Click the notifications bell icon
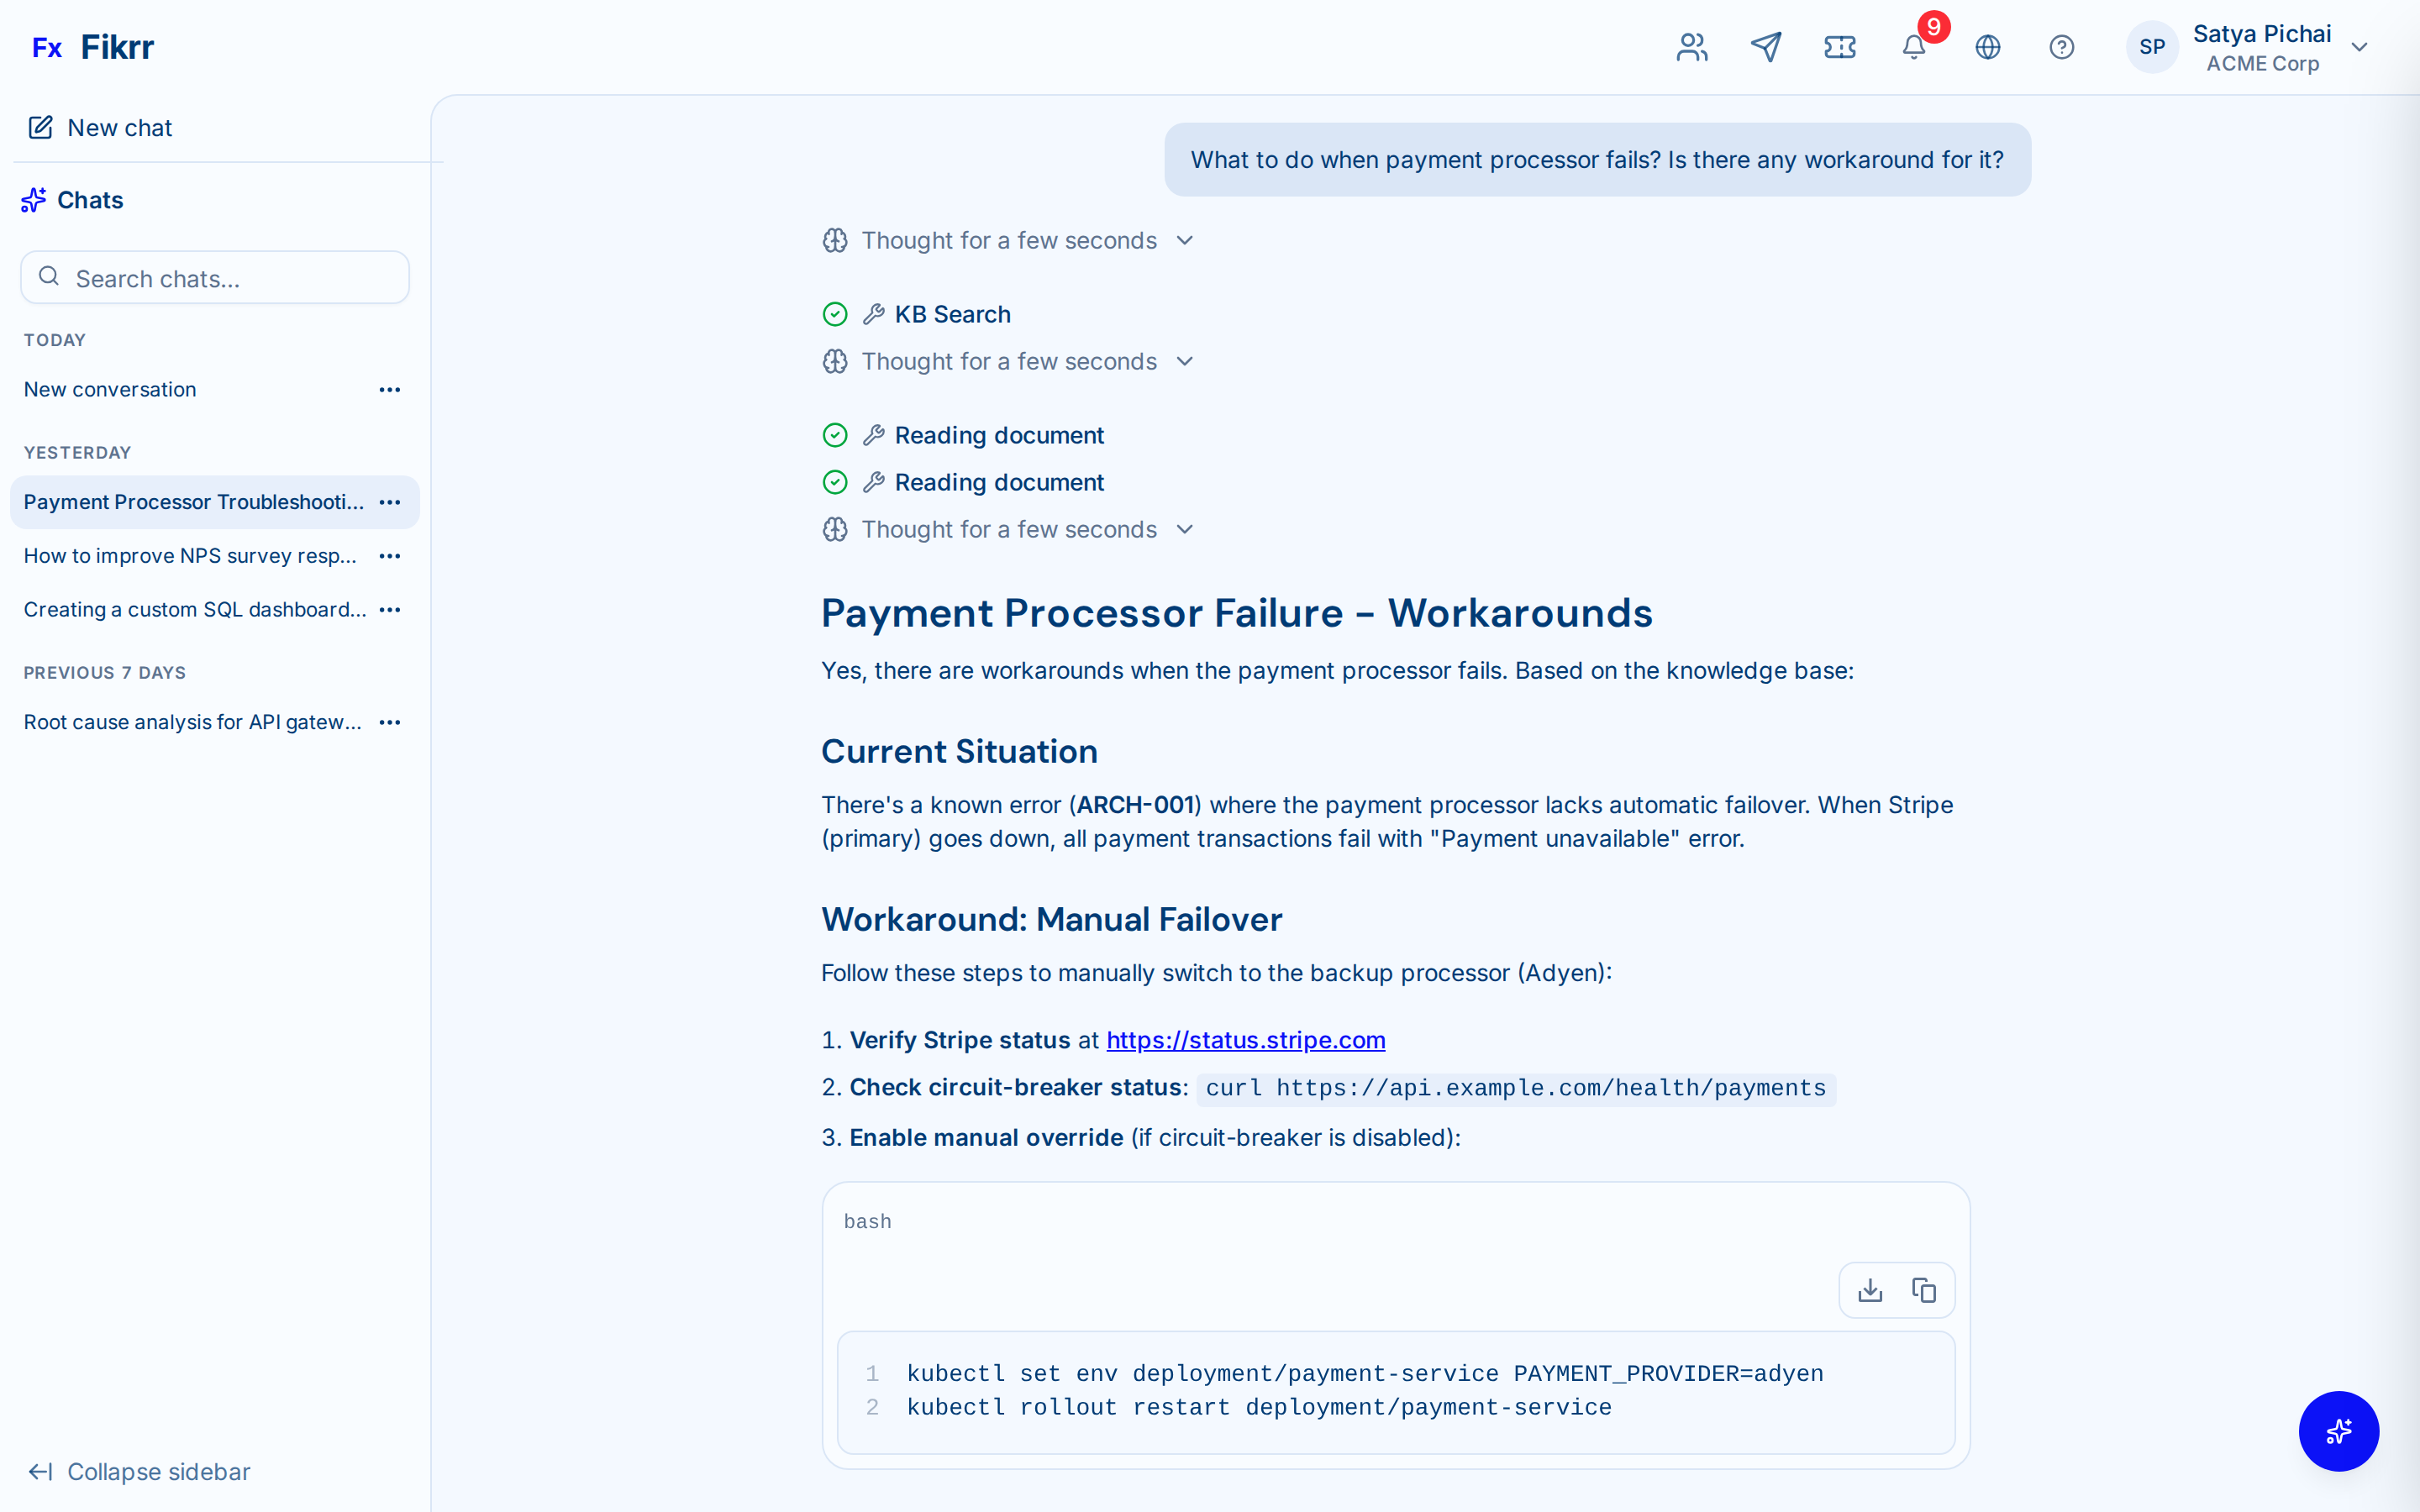The image size is (2420, 1512). pyautogui.click(x=1913, y=47)
